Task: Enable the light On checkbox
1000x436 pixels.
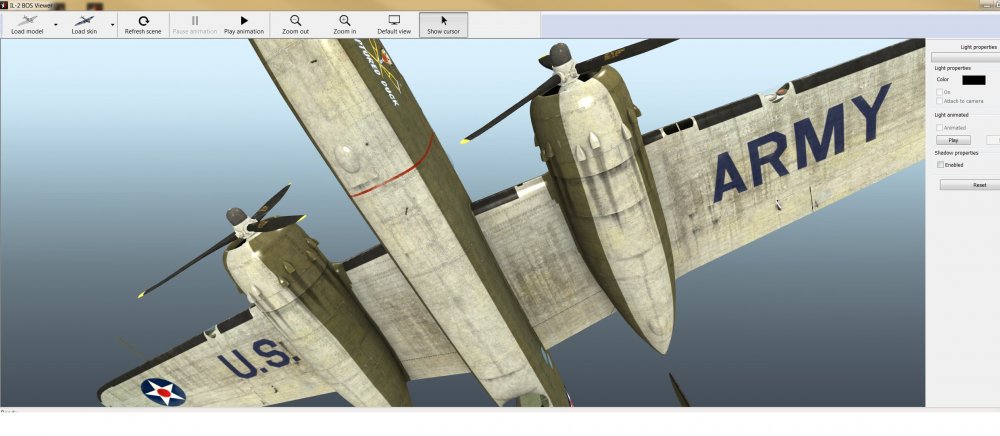Action: (940, 92)
